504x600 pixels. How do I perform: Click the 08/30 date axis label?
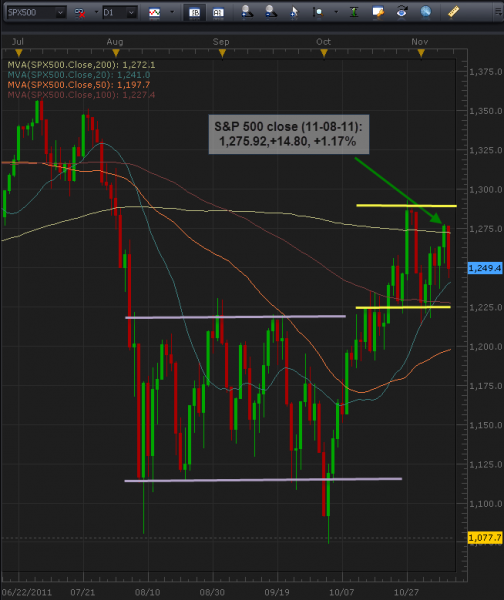tap(212, 593)
